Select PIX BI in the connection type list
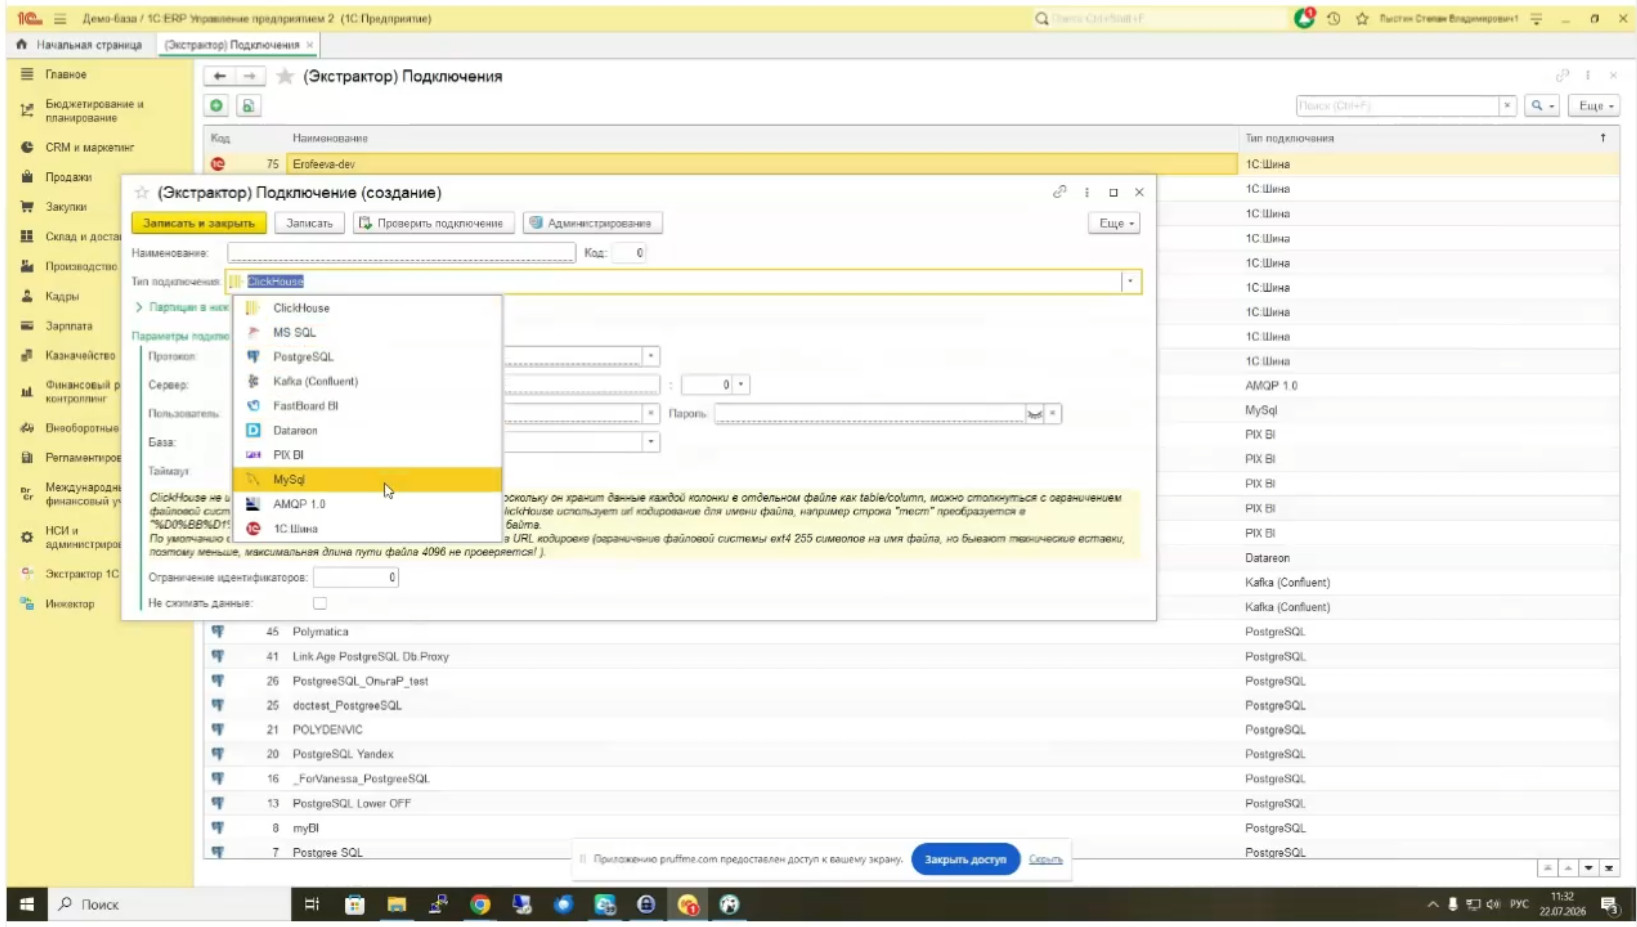This screenshot has height=927, width=1637. click(x=367, y=455)
